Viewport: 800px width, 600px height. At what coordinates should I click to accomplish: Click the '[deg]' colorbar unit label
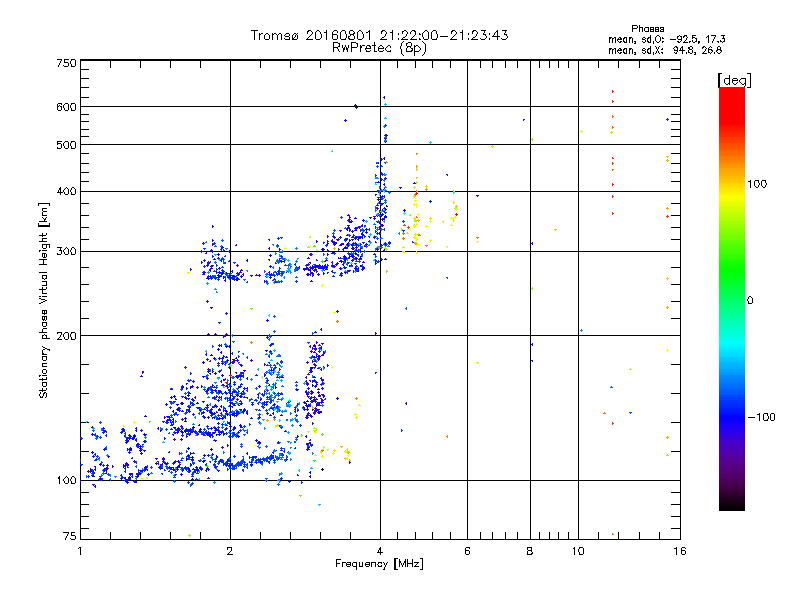(734, 80)
